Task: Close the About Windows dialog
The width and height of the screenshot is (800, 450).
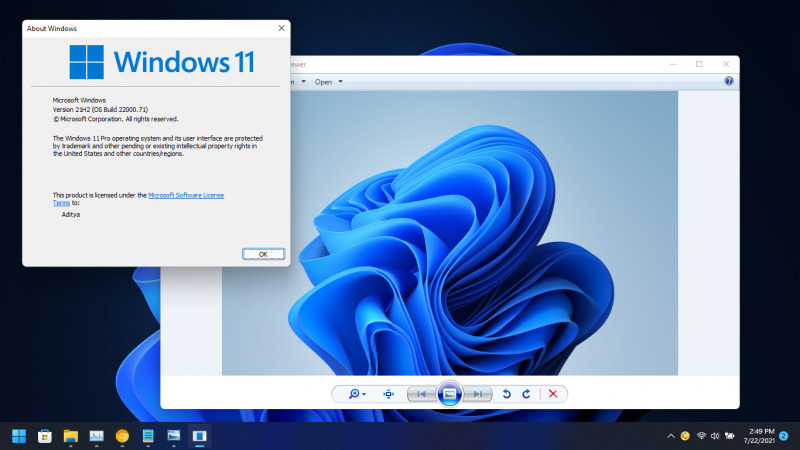Action: click(281, 29)
